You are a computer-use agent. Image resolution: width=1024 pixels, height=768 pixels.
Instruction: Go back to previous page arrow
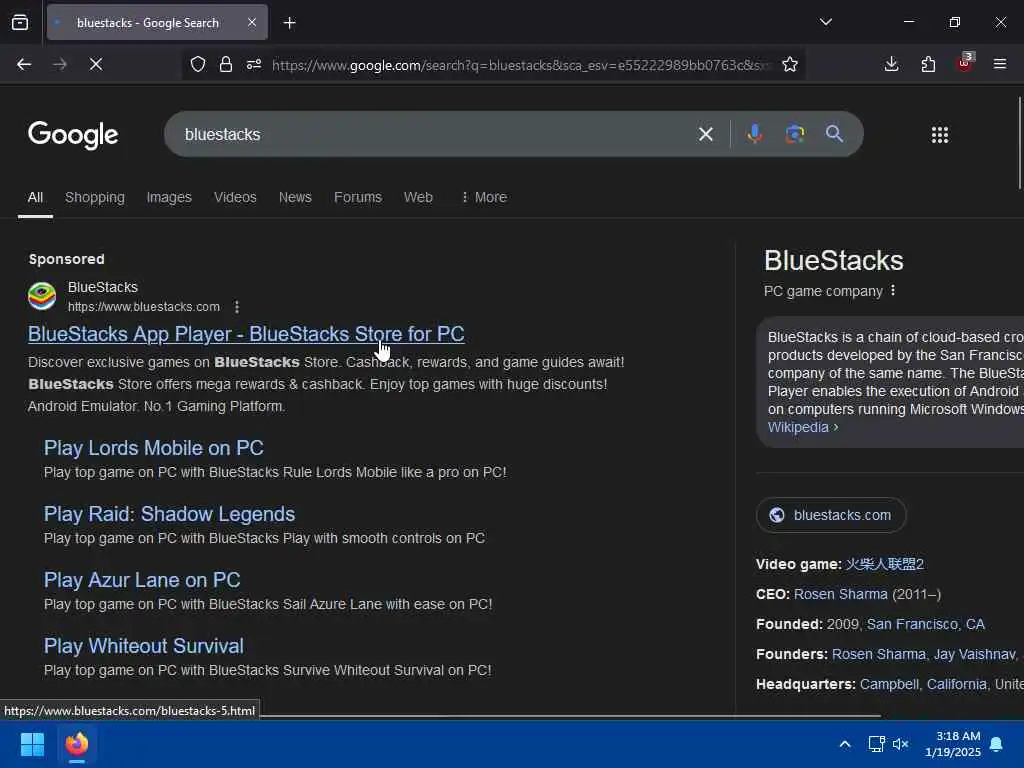[x=24, y=64]
